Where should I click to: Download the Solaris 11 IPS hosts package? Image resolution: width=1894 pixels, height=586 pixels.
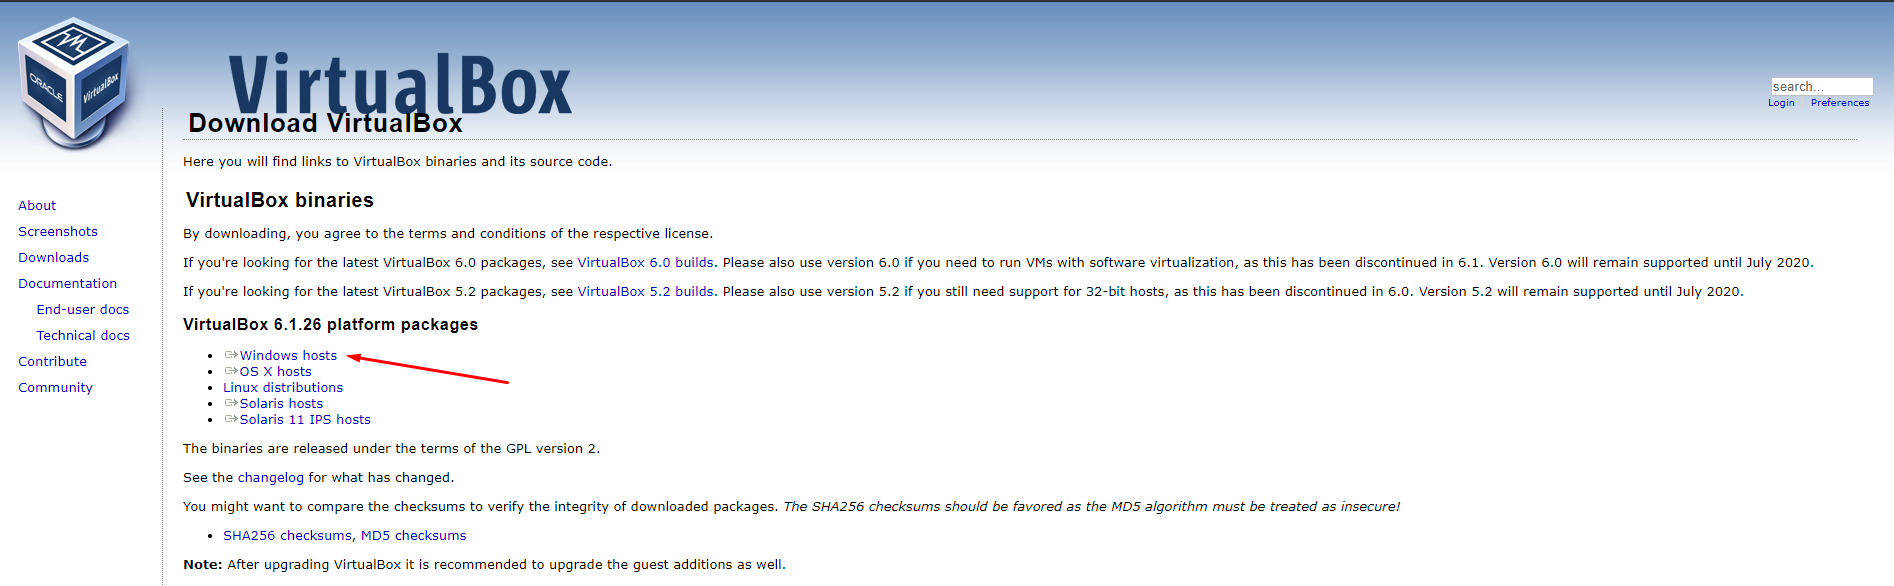coord(305,419)
